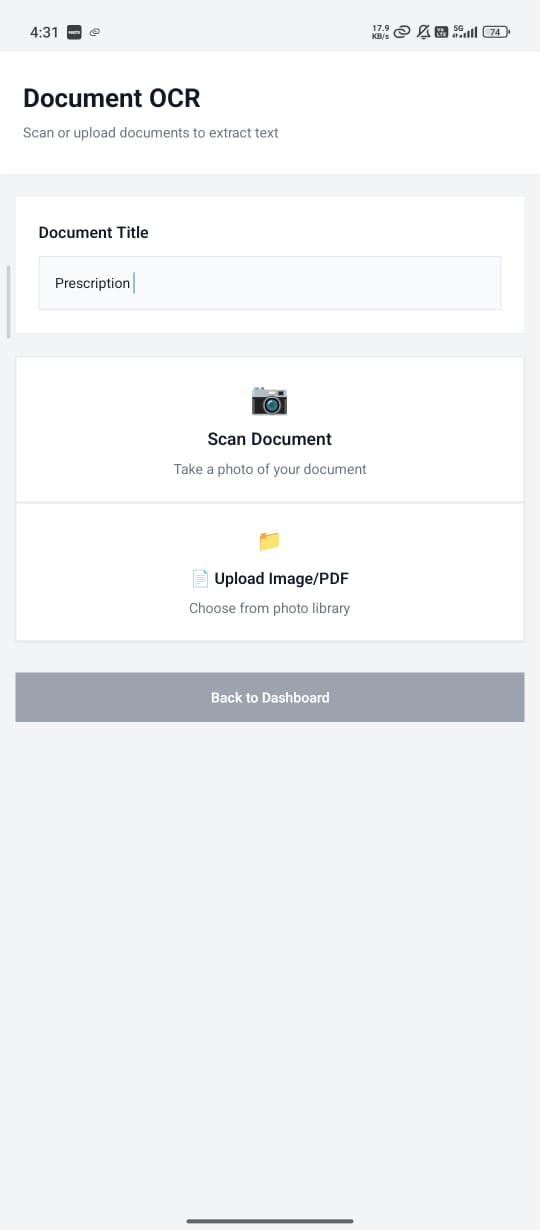Tap the 5G signal strength icon
The height and width of the screenshot is (1230, 540).
465,32
